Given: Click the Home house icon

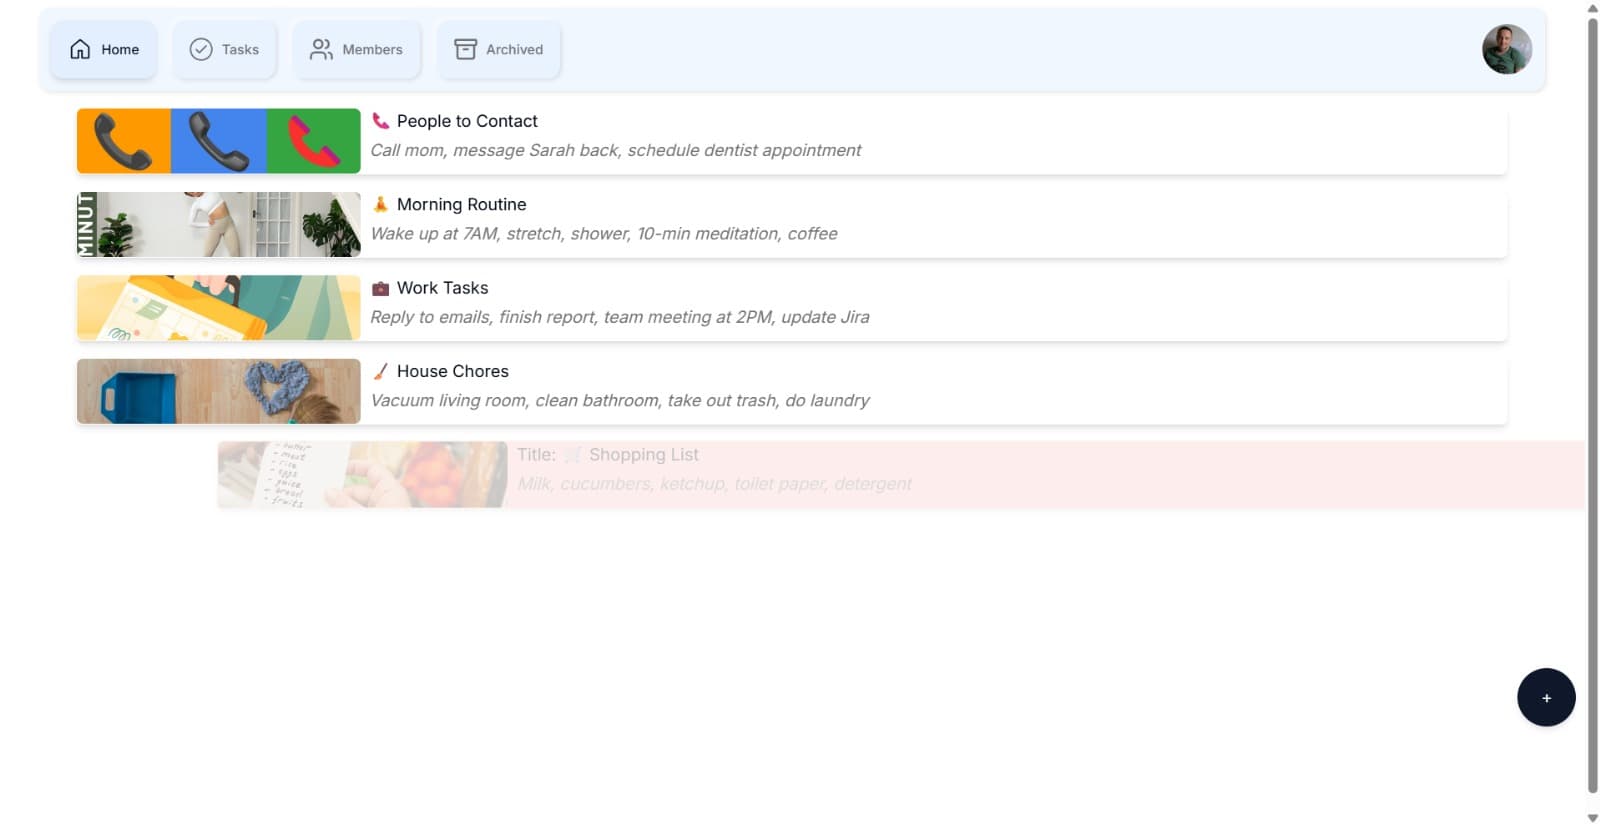Looking at the screenshot, I should point(80,49).
